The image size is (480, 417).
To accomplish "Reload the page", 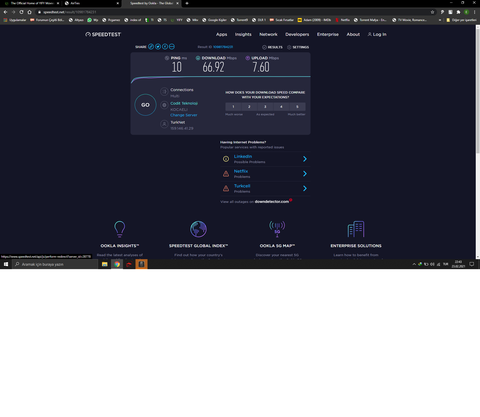I will click(x=21, y=12).
